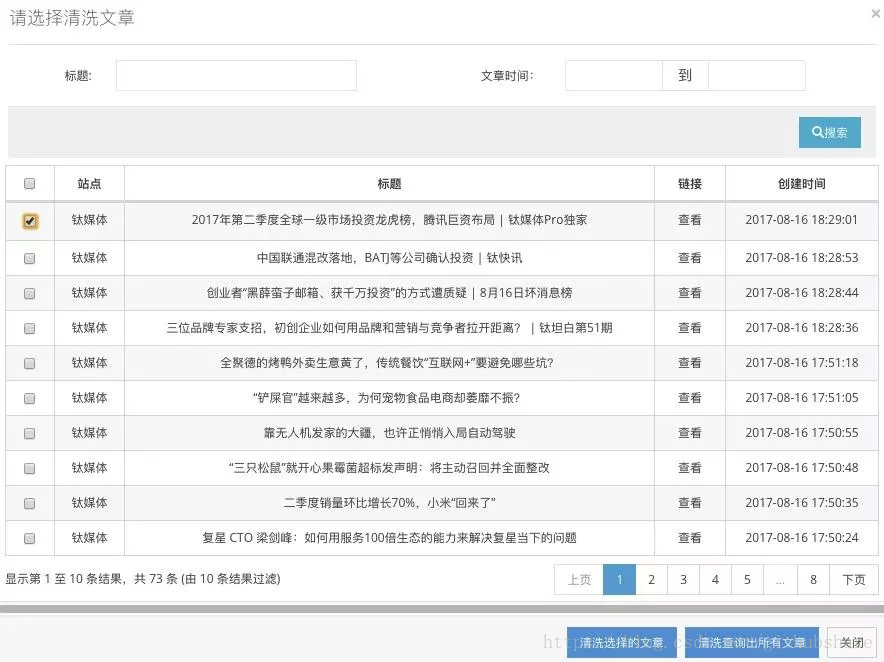
Task: Click 钛媒体 site cell in 三只松鼠 row
Action: 89,467
